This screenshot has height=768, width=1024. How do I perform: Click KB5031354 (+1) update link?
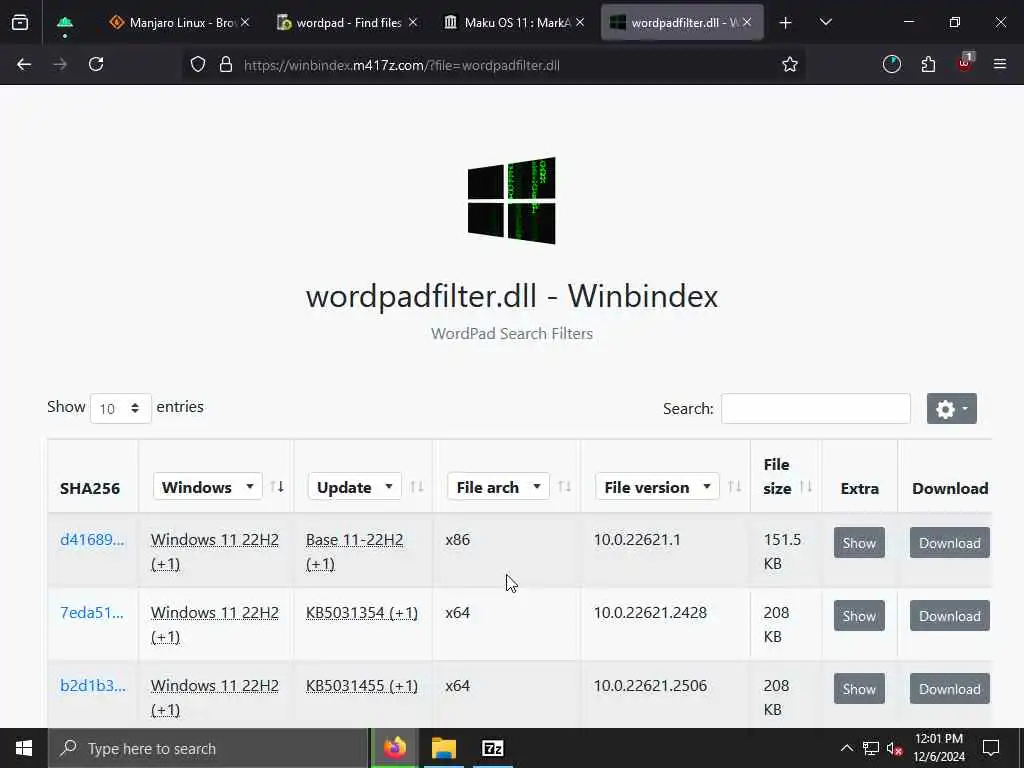tap(362, 613)
